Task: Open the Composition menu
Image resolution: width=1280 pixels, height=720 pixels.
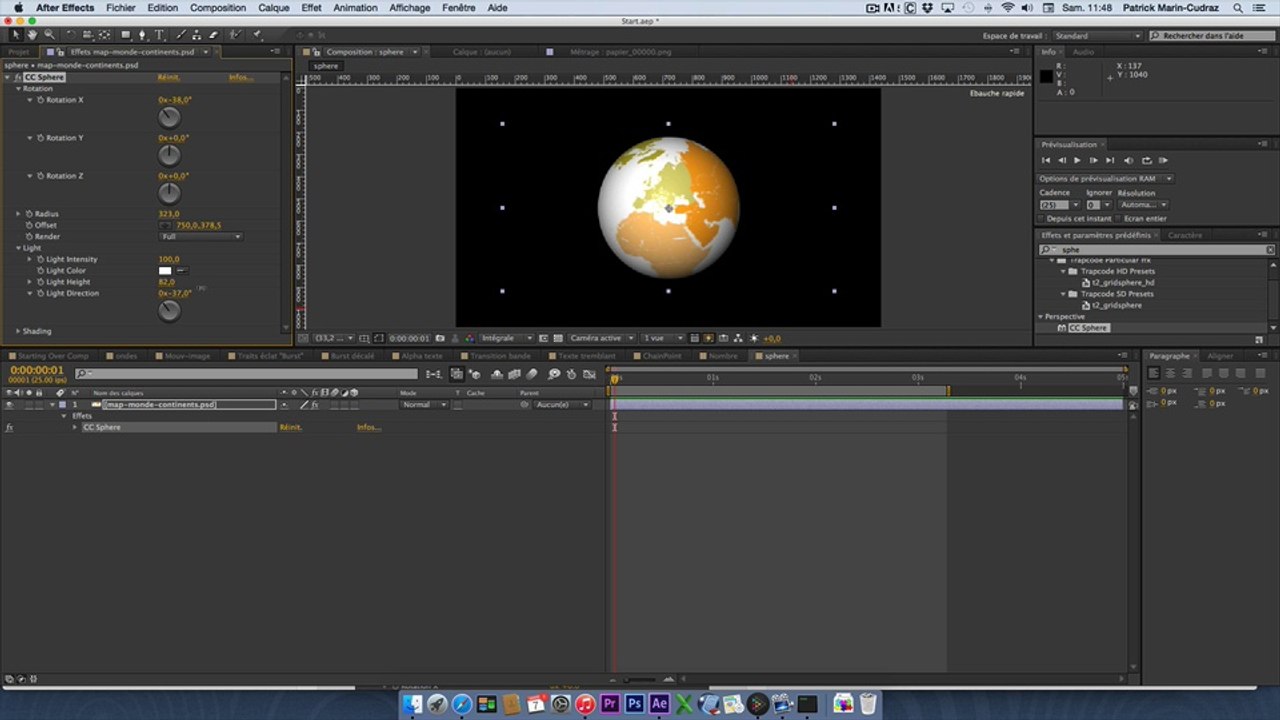Action: [217, 8]
